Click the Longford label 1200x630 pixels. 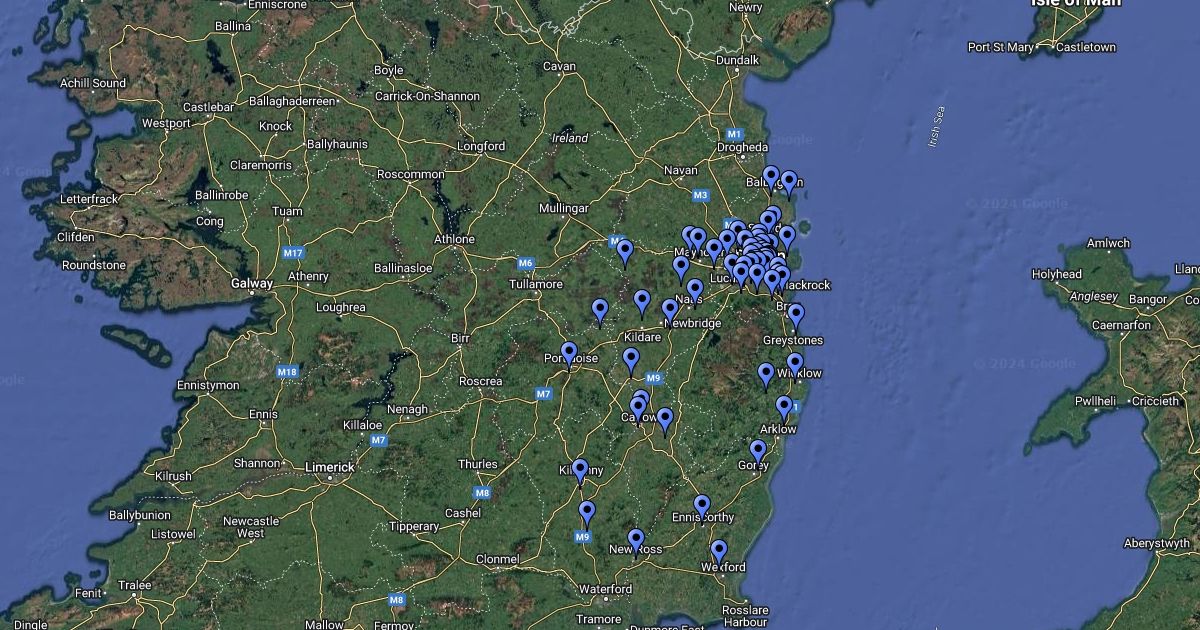pyautogui.click(x=481, y=146)
